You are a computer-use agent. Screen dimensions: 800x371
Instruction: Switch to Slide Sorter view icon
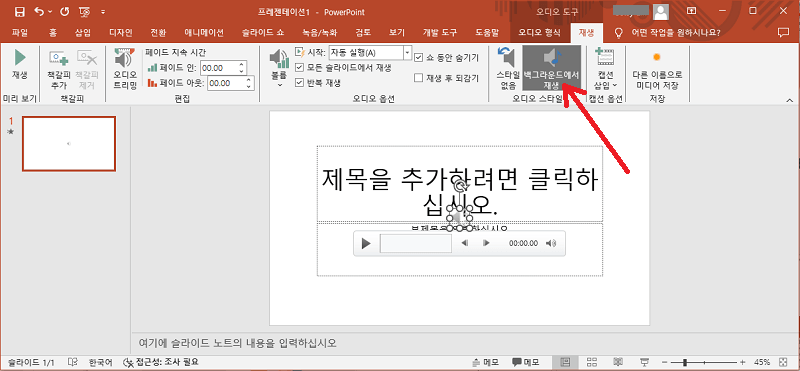[592, 362]
